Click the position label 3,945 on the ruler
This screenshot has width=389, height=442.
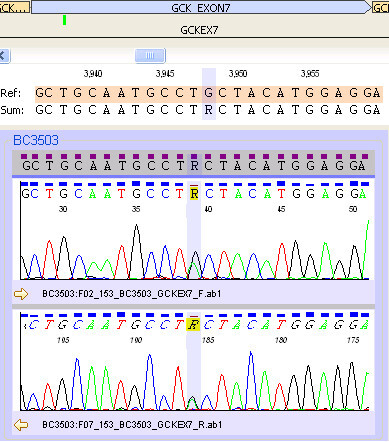[165, 74]
